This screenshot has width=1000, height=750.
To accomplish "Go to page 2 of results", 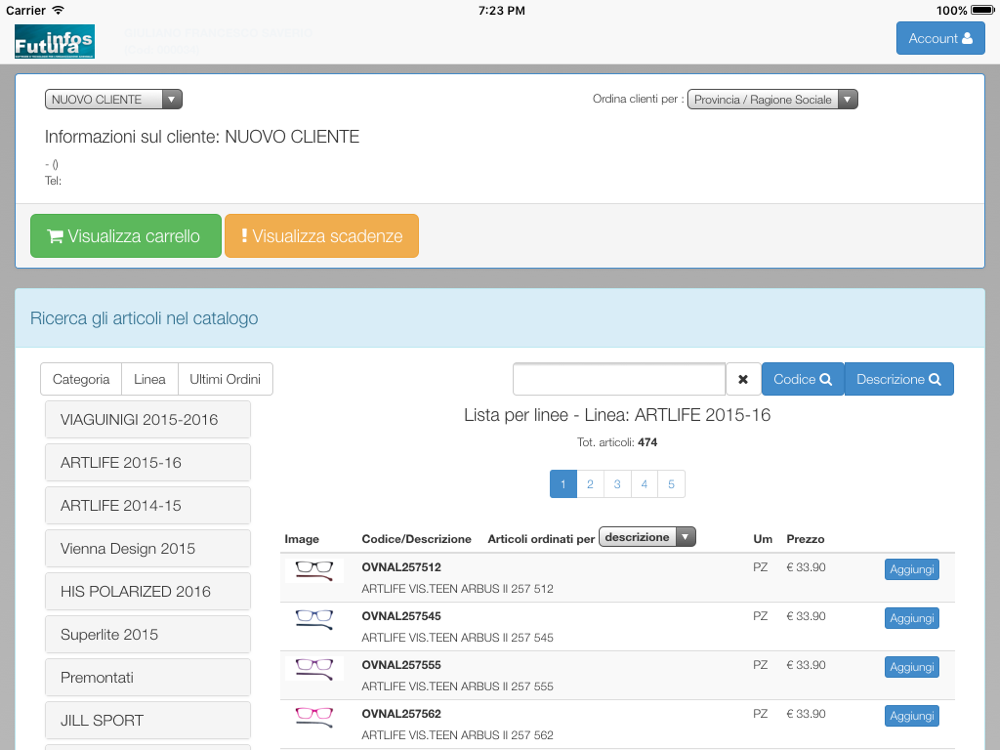I will coord(591,484).
